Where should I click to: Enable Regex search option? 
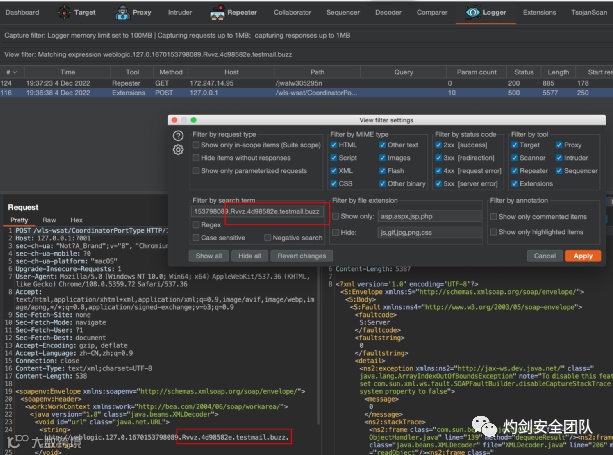(196, 225)
